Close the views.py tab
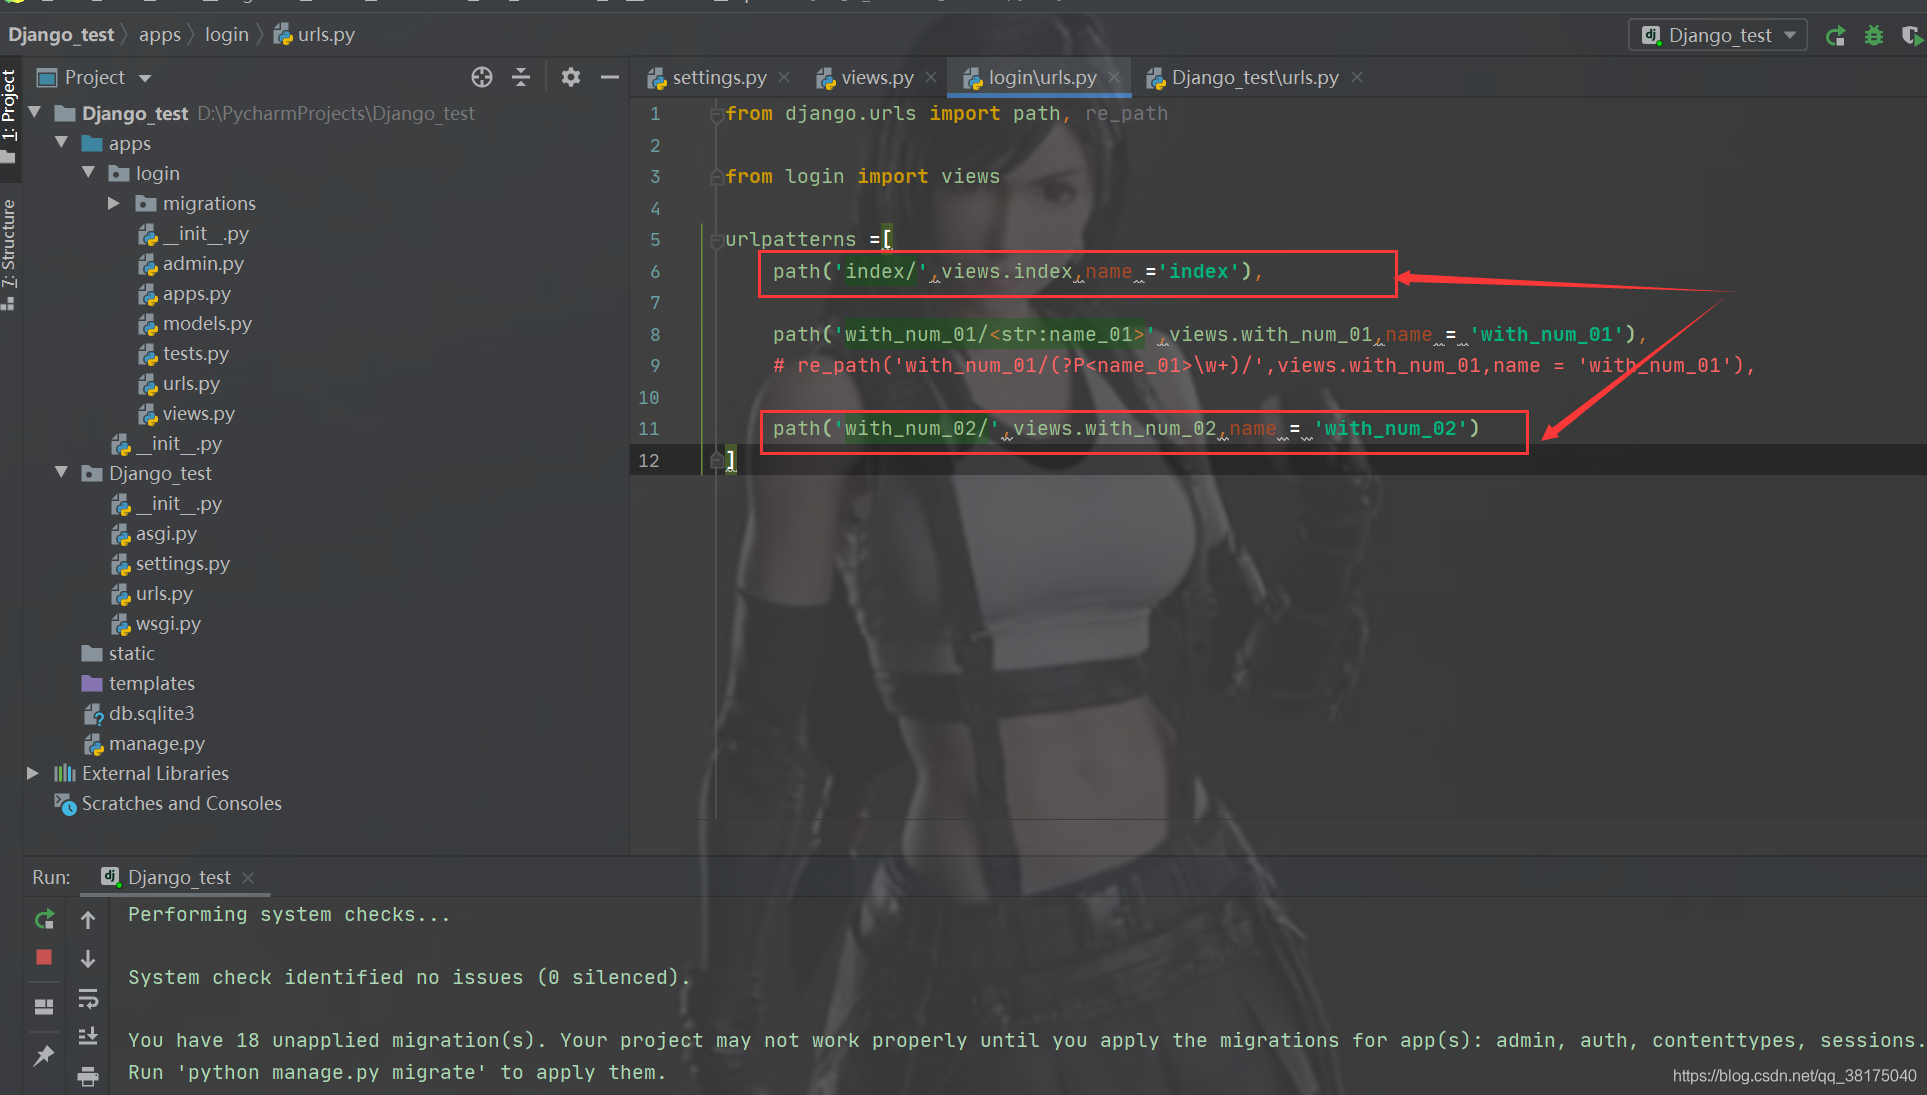1927x1095 pixels. tap(931, 77)
